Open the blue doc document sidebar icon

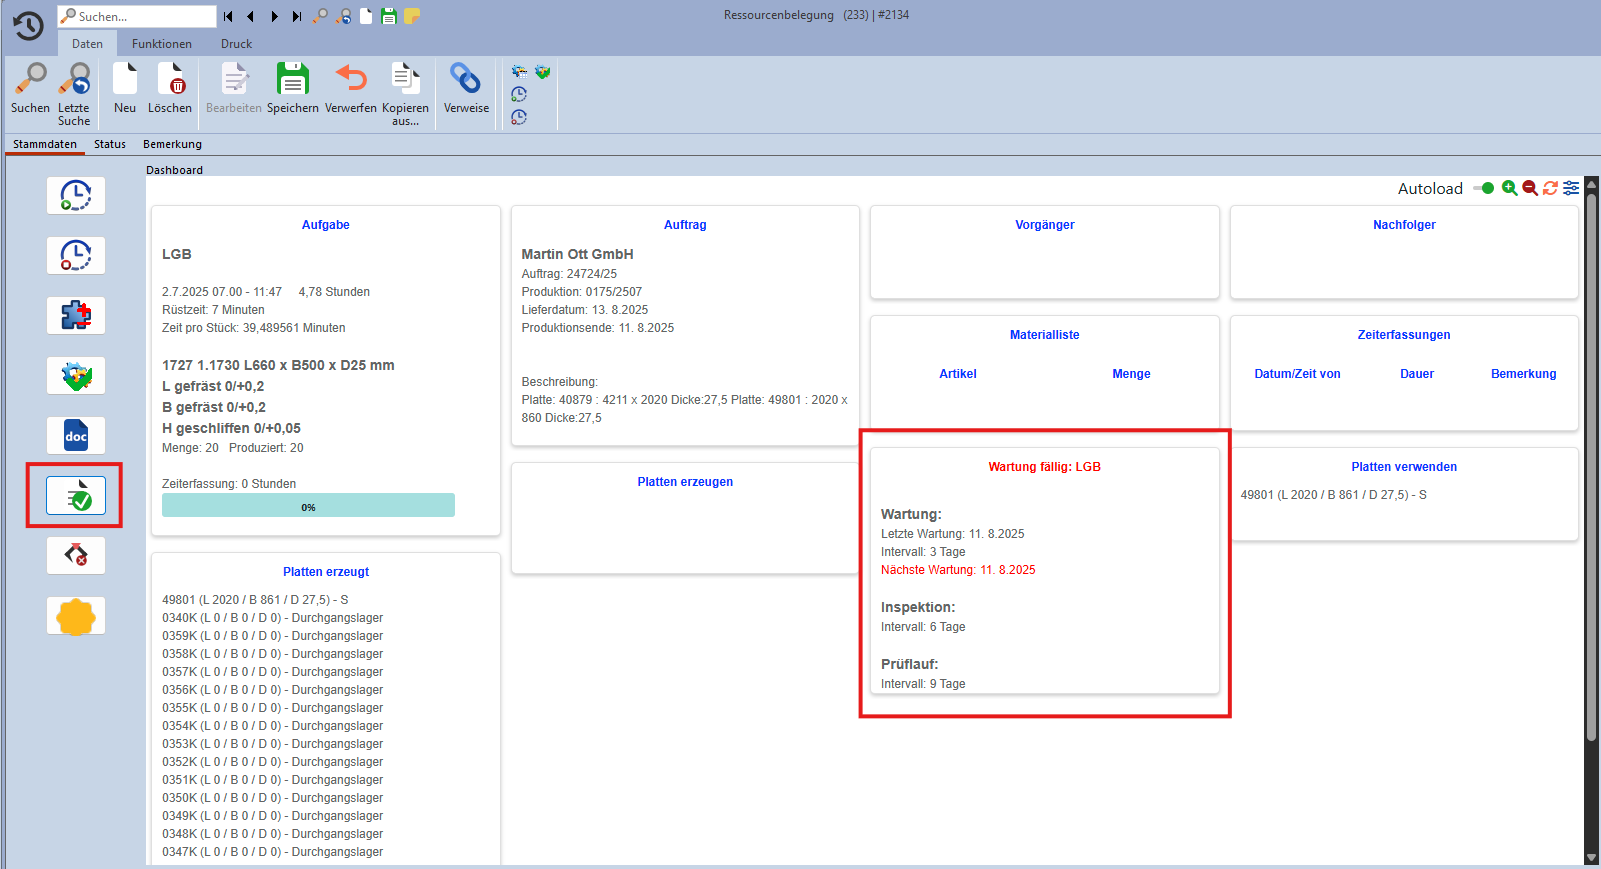point(76,436)
